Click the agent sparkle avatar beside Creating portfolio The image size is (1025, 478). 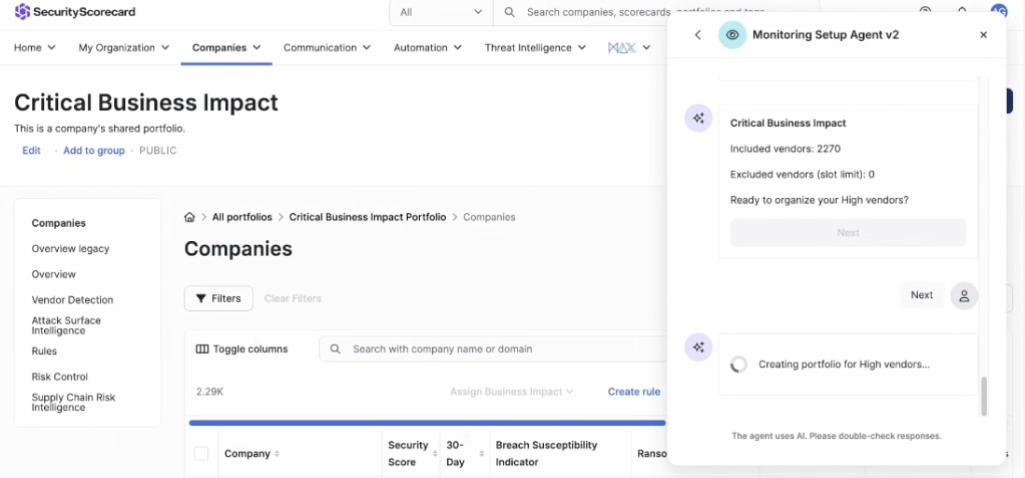click(x=698, y=347)
